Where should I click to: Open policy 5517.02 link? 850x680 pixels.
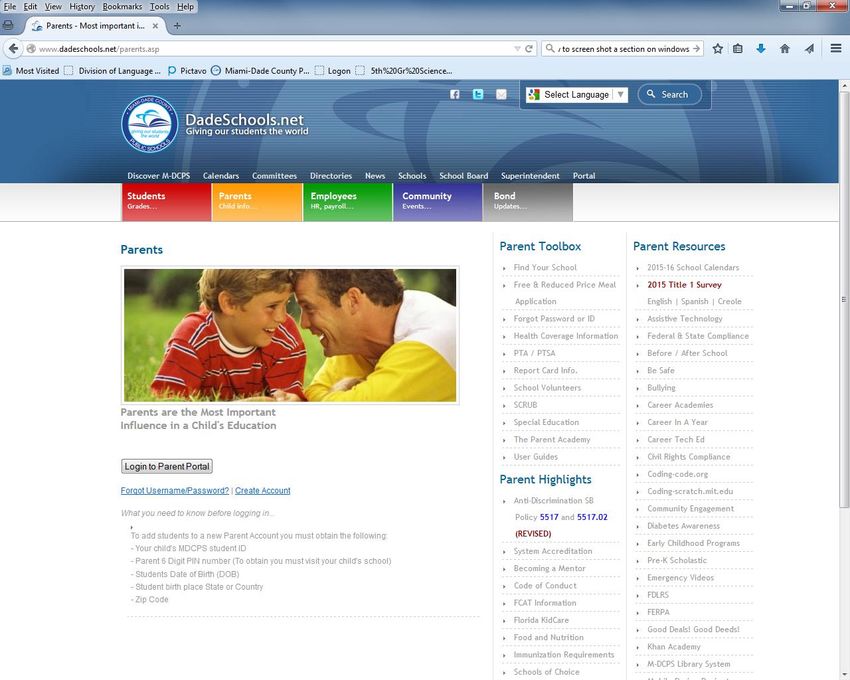(x=592, y=517)
